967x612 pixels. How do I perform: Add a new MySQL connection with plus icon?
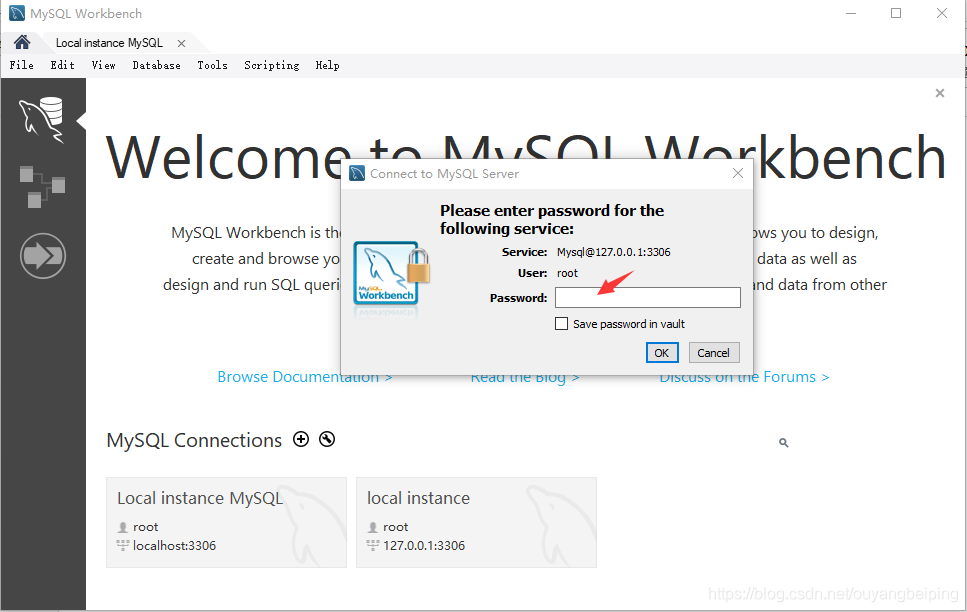tap(301, 439)
